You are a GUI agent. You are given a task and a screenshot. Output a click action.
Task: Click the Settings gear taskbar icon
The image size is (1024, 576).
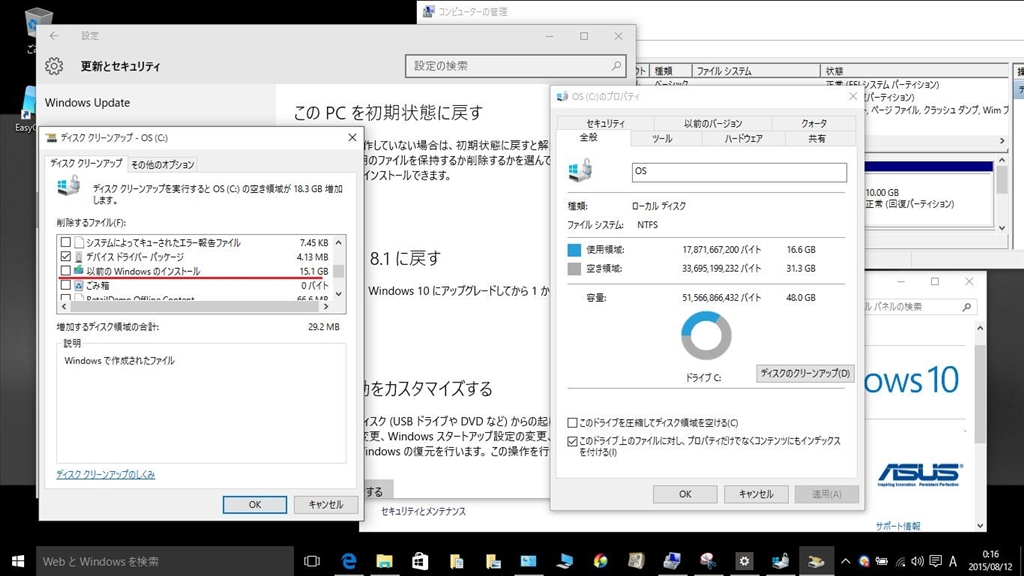[744, 561]
